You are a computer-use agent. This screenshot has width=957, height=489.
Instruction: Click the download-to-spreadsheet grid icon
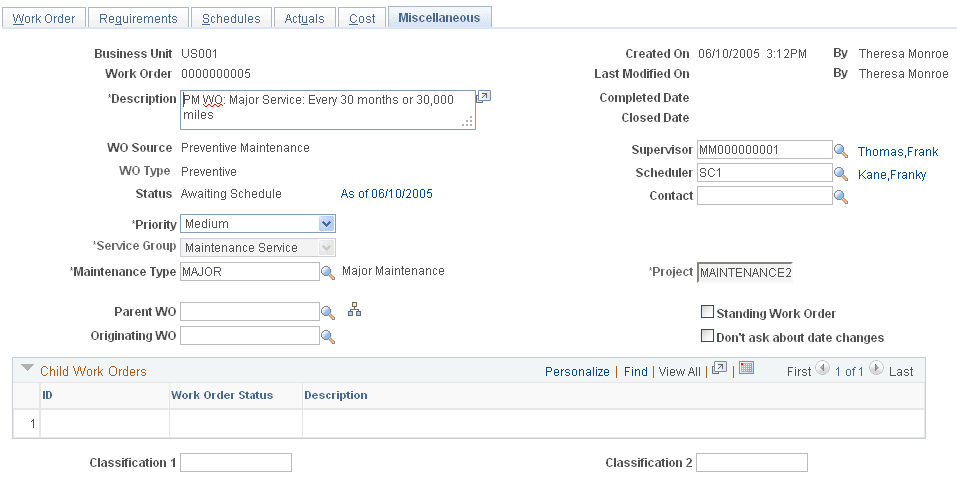click(x=746, y=368)
